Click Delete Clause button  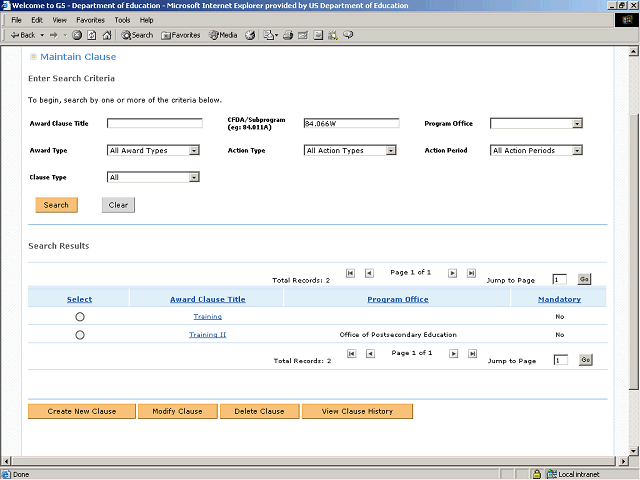coord(259,411)
